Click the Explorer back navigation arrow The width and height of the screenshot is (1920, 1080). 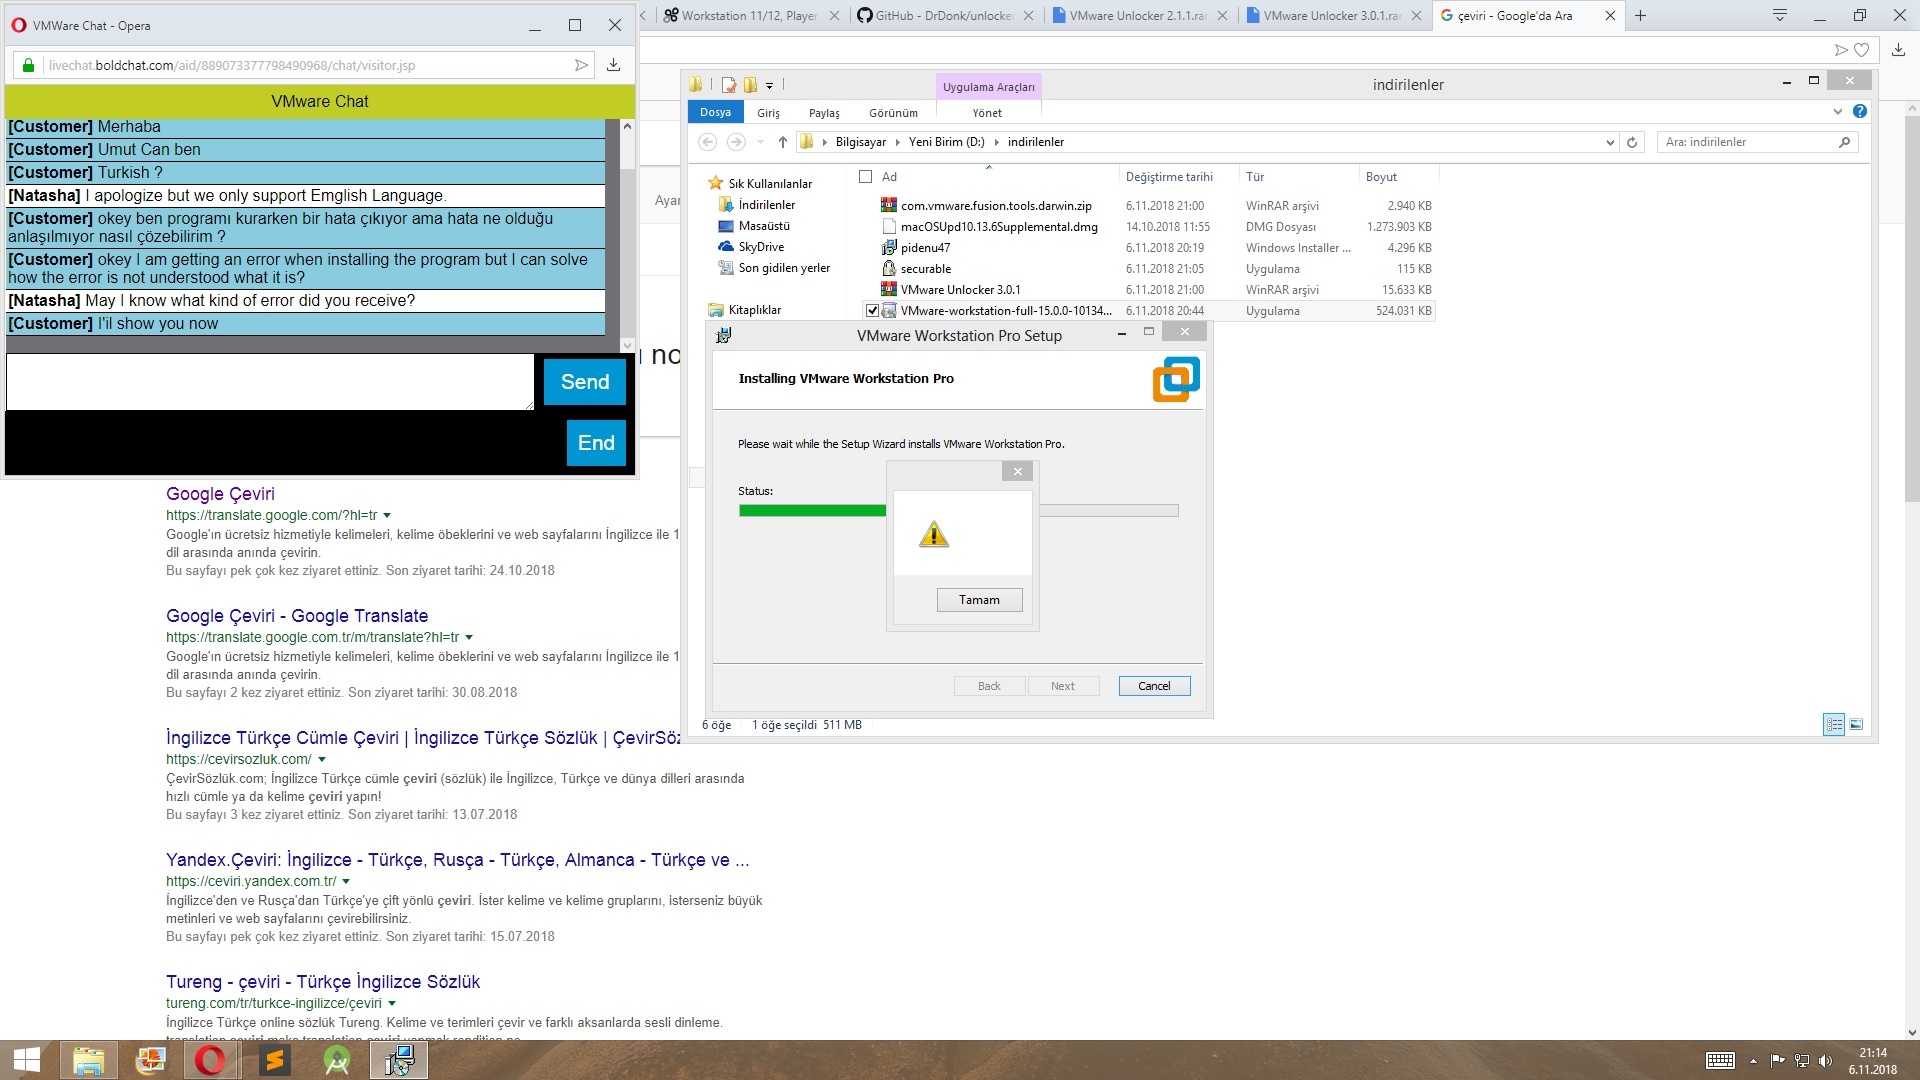click(x=708, y=142)
